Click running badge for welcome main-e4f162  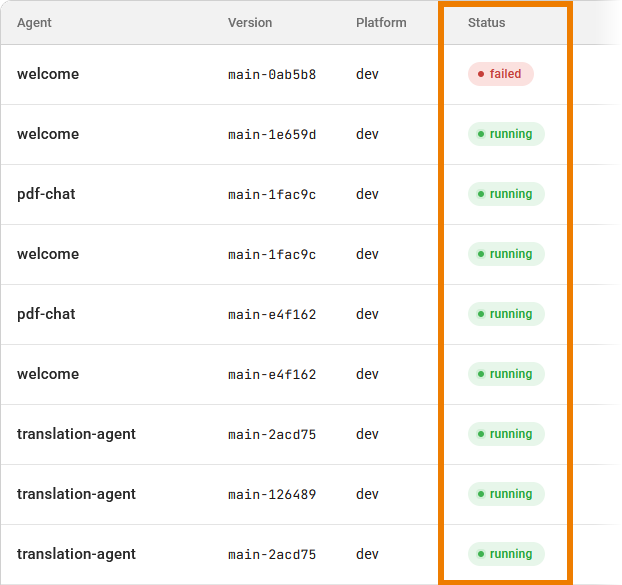tap(506, 374)
